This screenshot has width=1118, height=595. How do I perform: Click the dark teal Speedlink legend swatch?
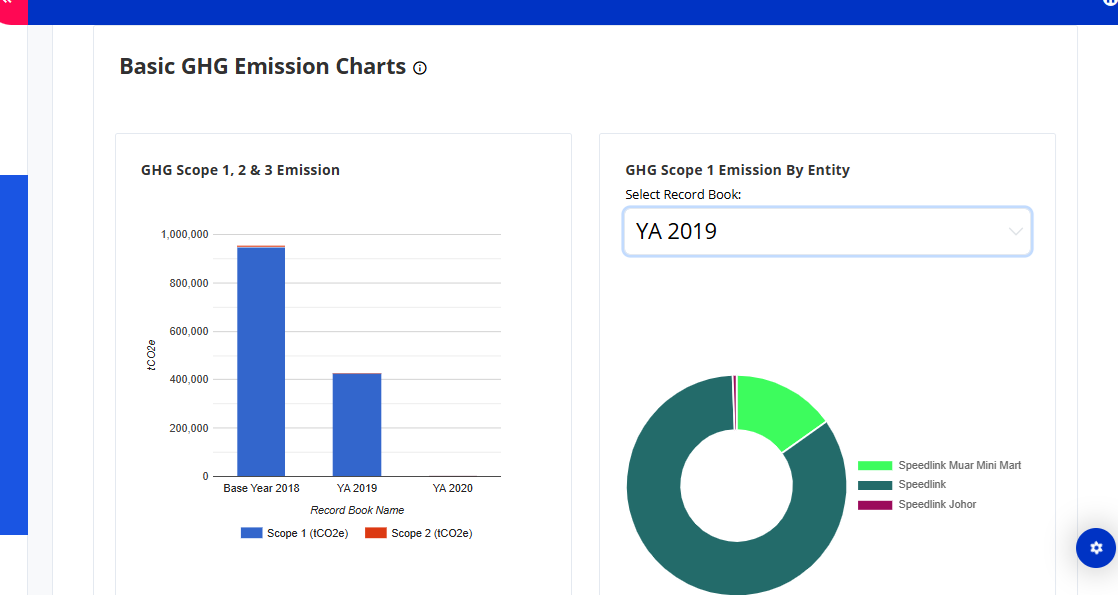coord(874,485)
